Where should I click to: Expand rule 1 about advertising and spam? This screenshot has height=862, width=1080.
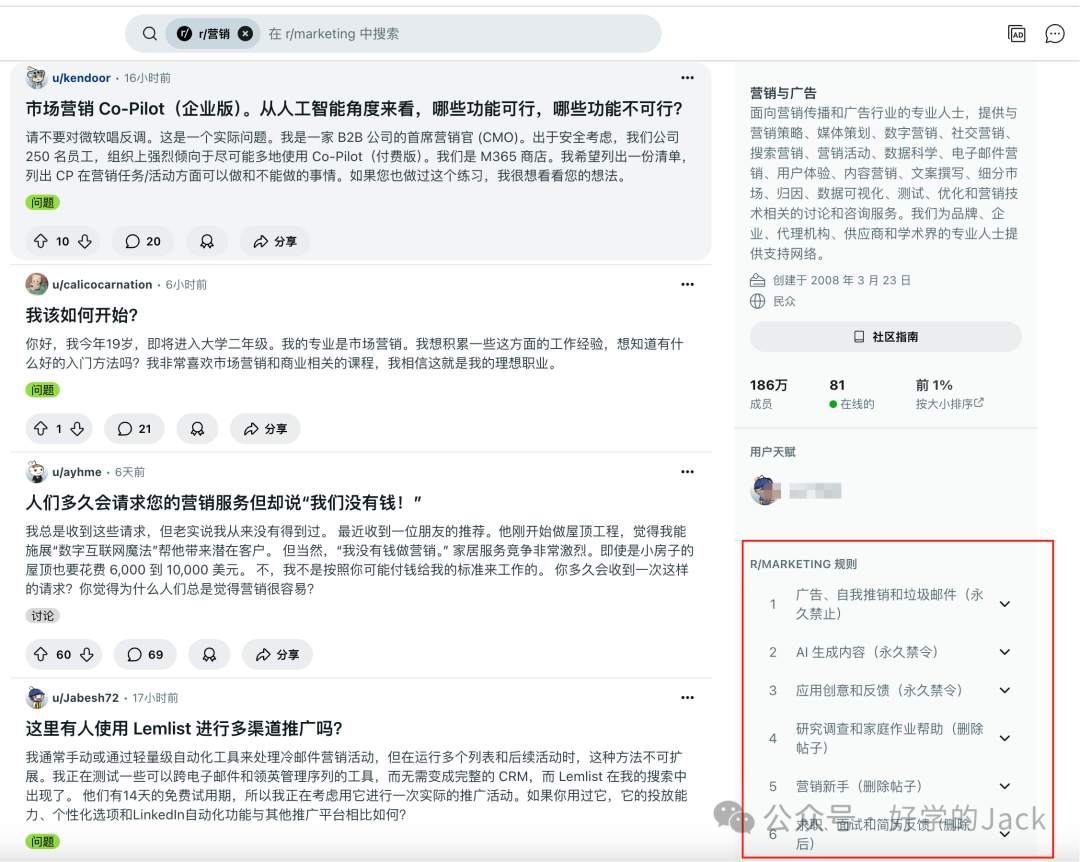tap(1005, 604)
